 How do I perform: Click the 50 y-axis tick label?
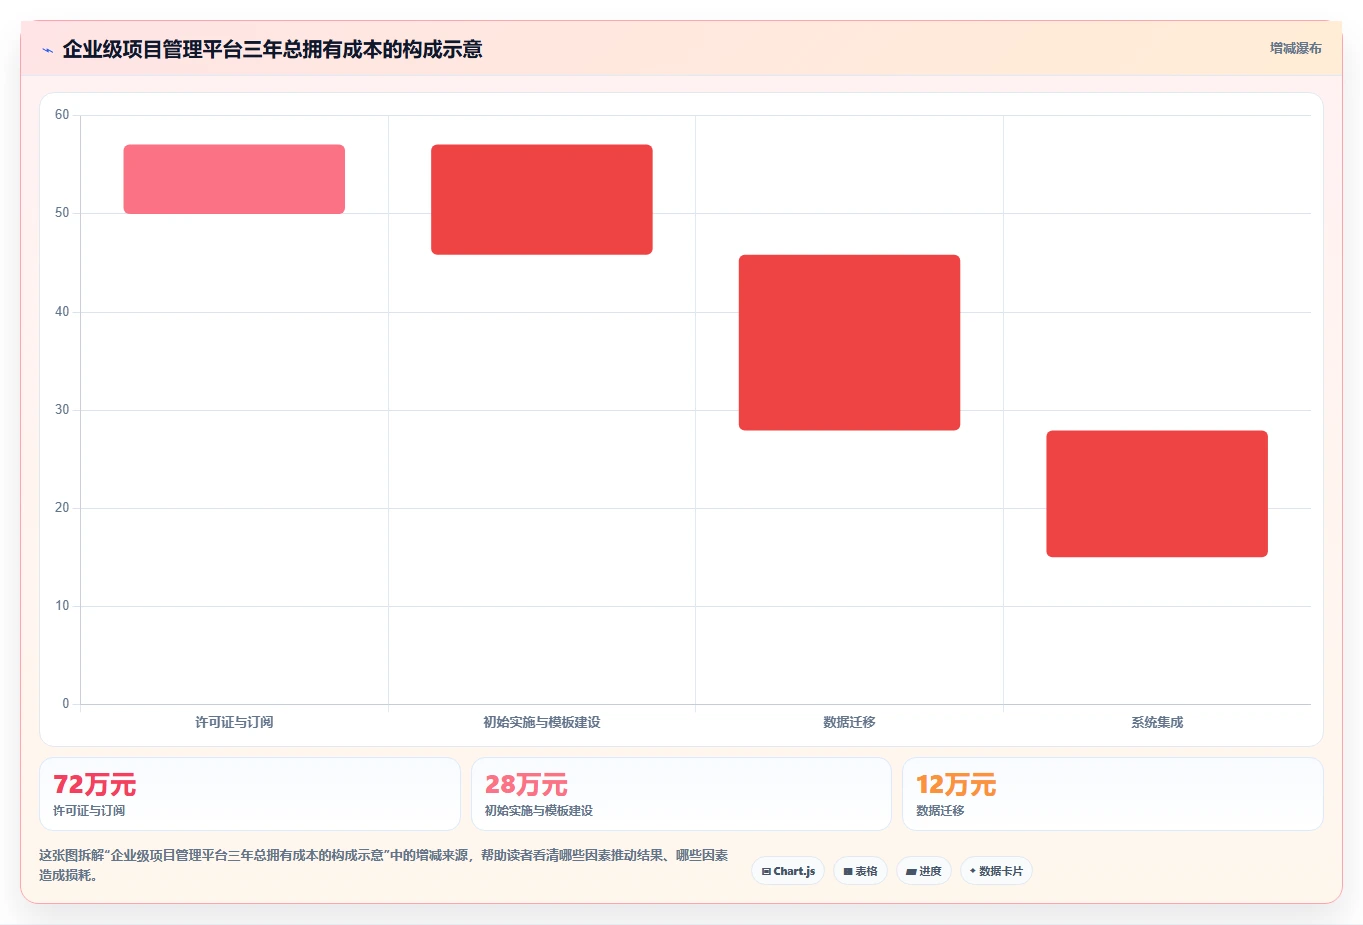click(62, 213)
